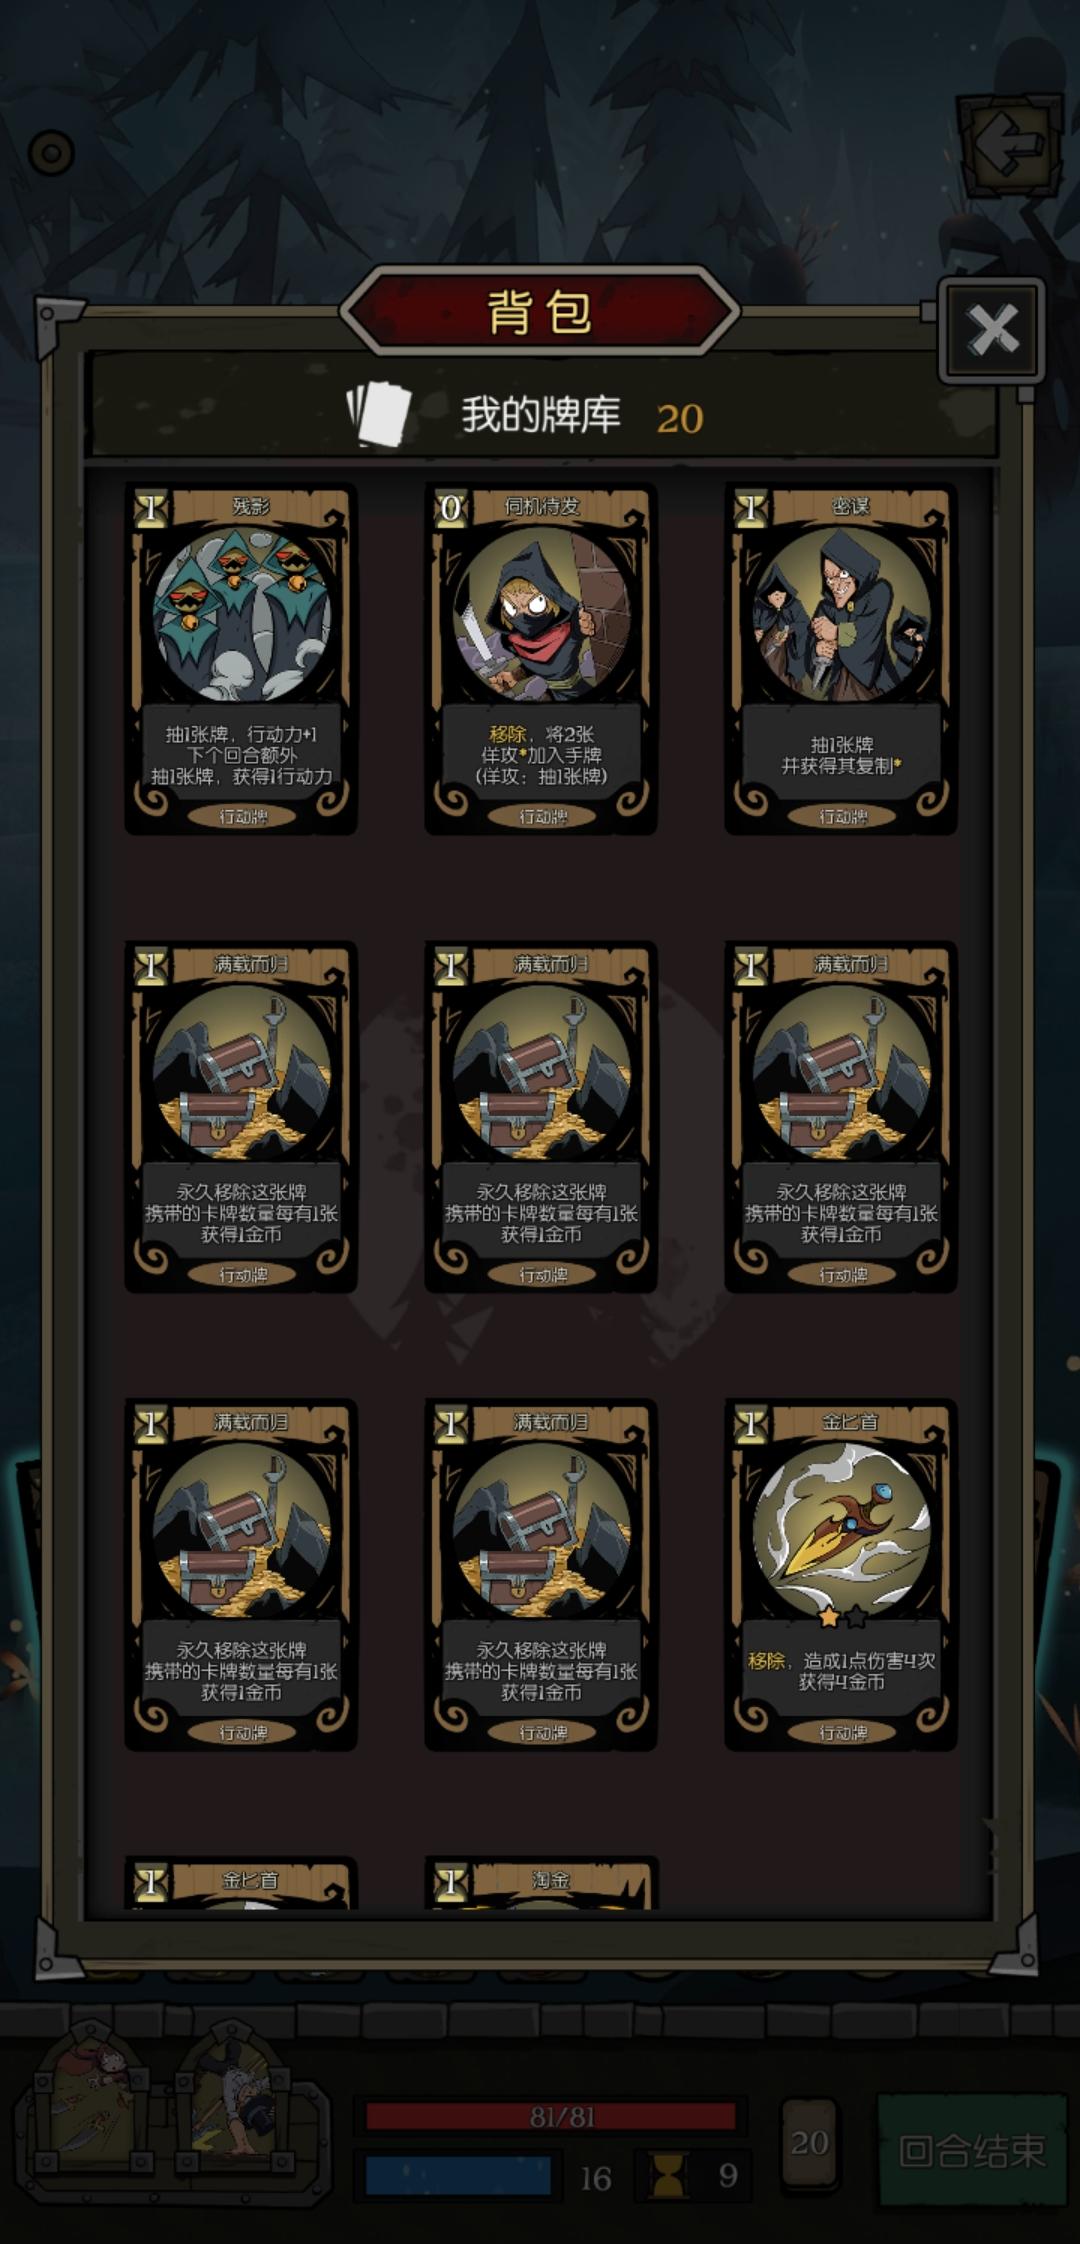1080x2244 pixels.
Task: Click the red 81/81 health bar
Action: click(551, 2117)
